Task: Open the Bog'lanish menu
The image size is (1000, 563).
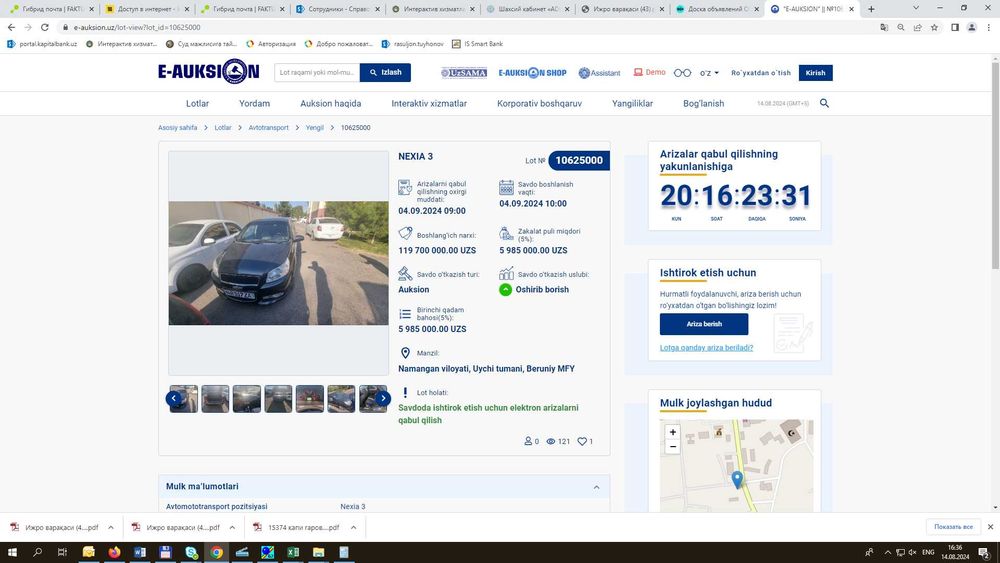Action: click(703, 103)
